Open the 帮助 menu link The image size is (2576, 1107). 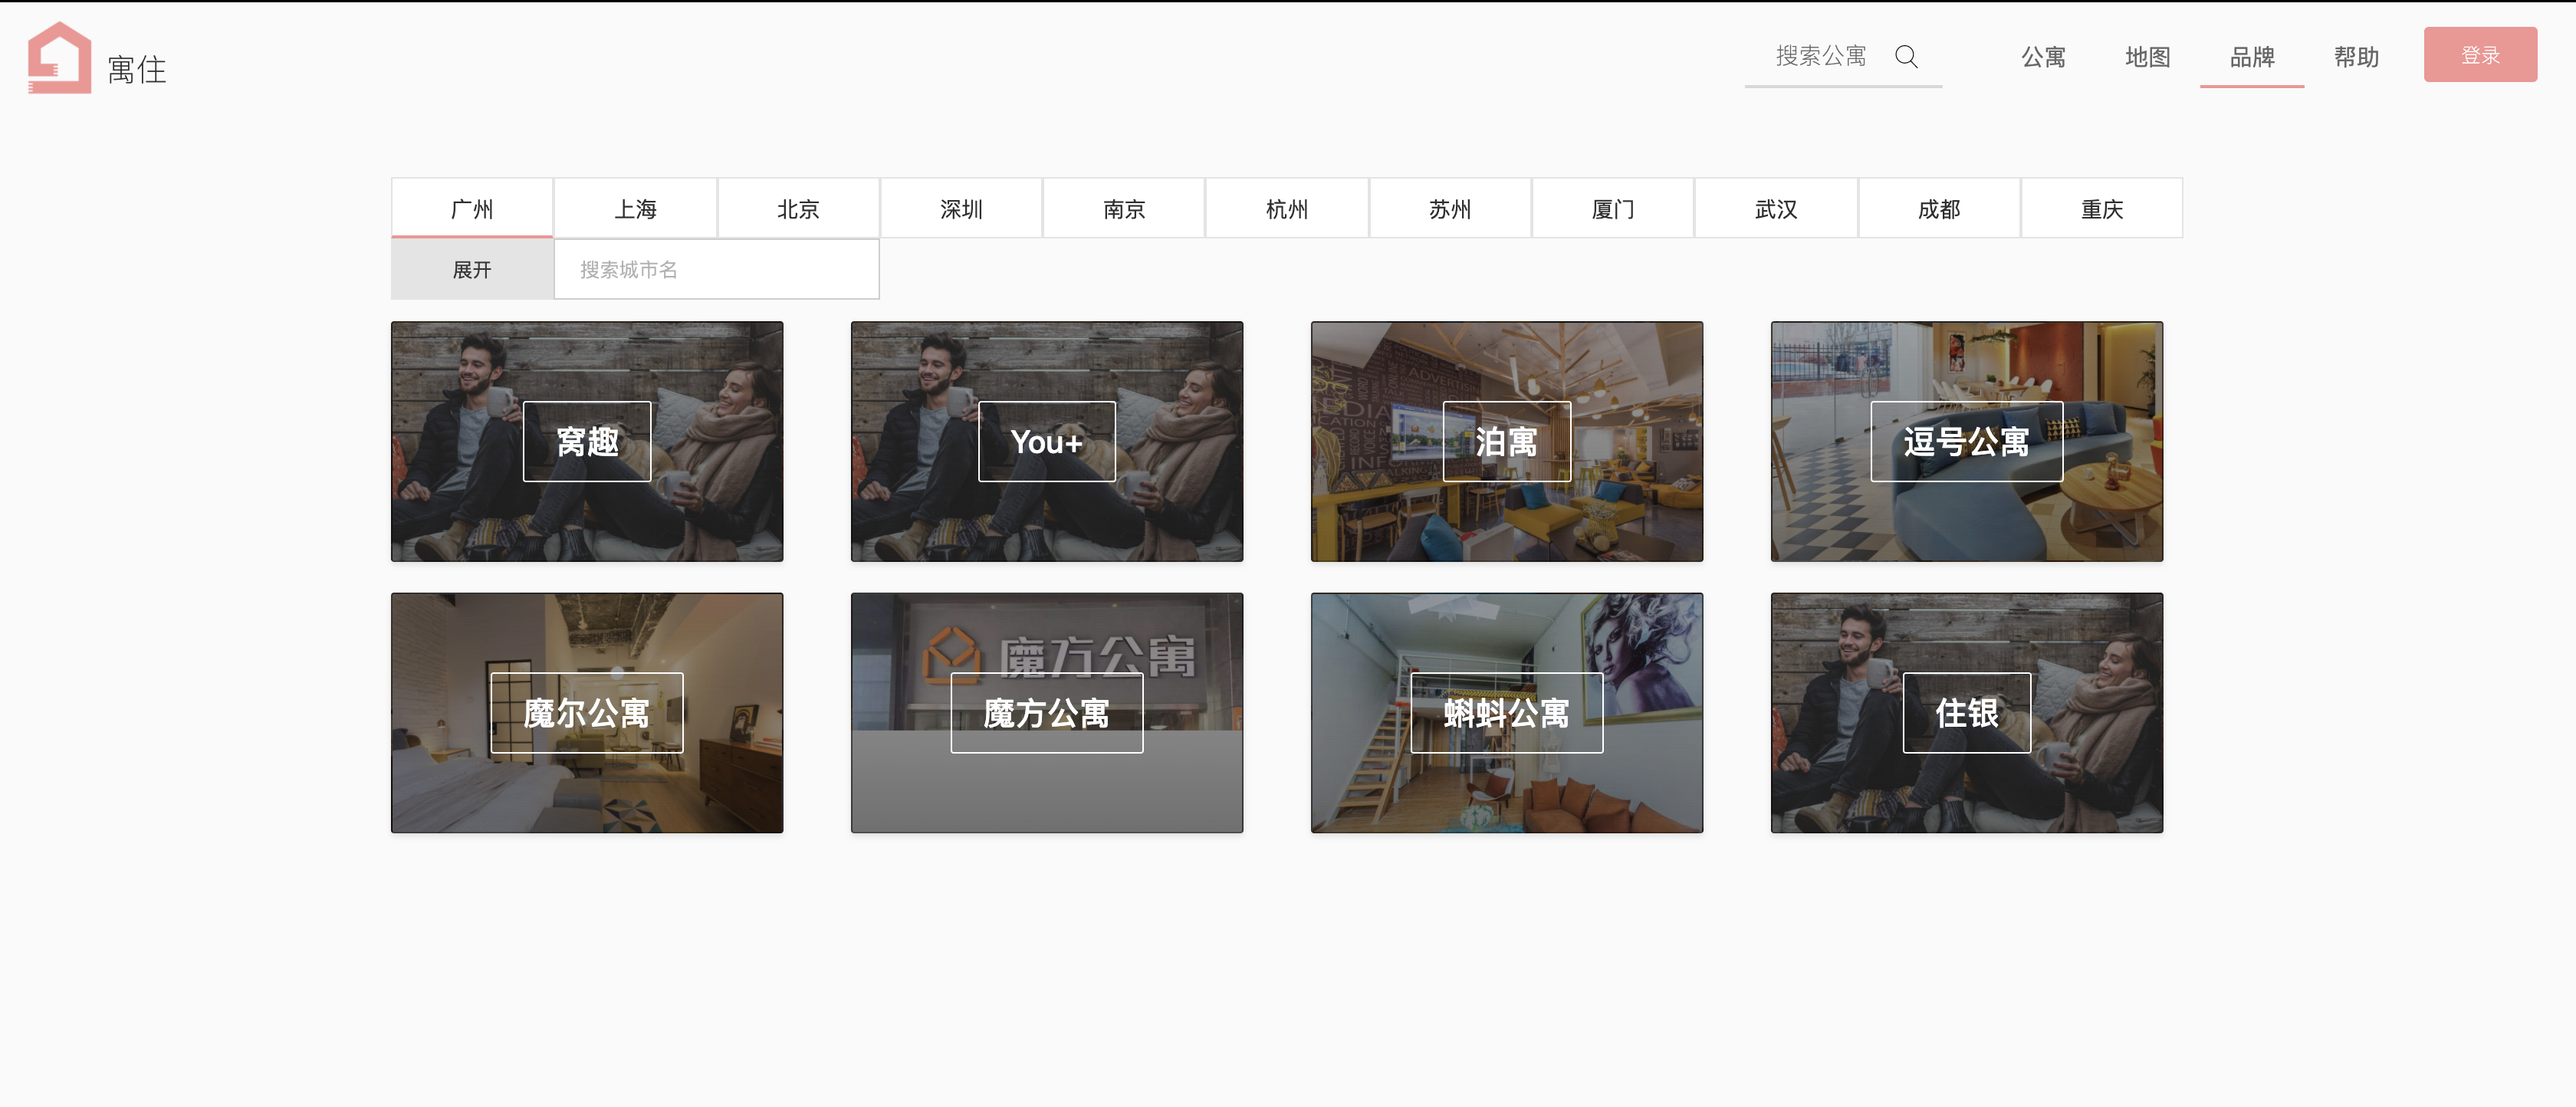pos(2356,58)
